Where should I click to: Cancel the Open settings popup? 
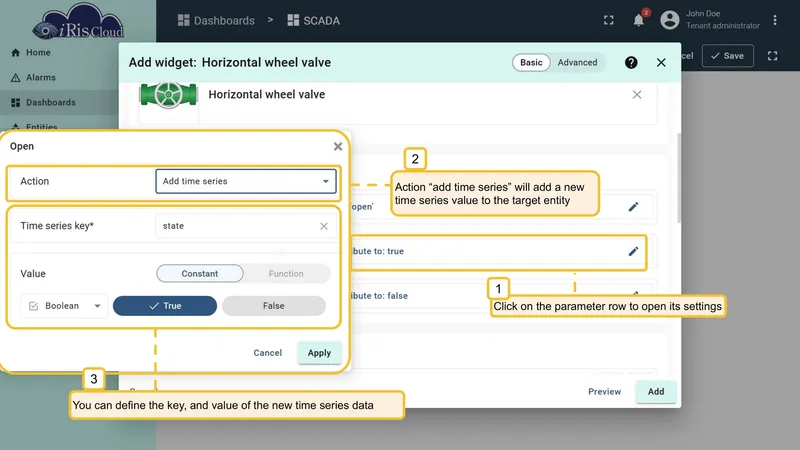click(x=267, y=353)
